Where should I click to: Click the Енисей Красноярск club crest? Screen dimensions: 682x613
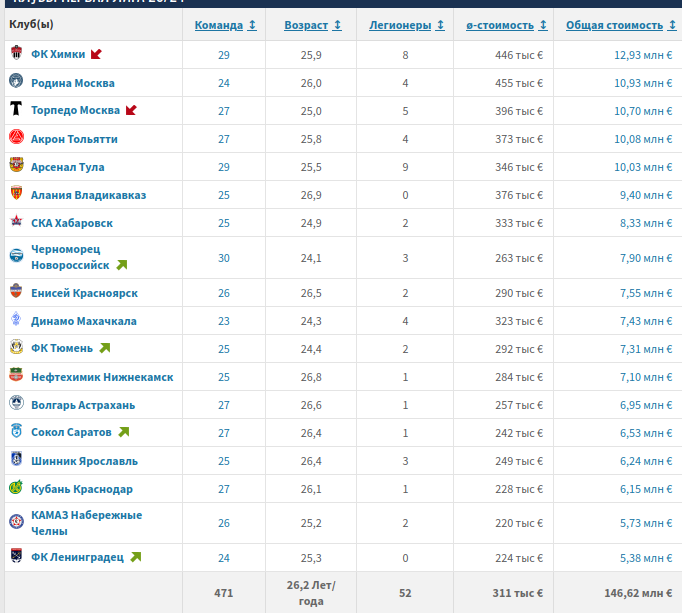tap(17, 290)
